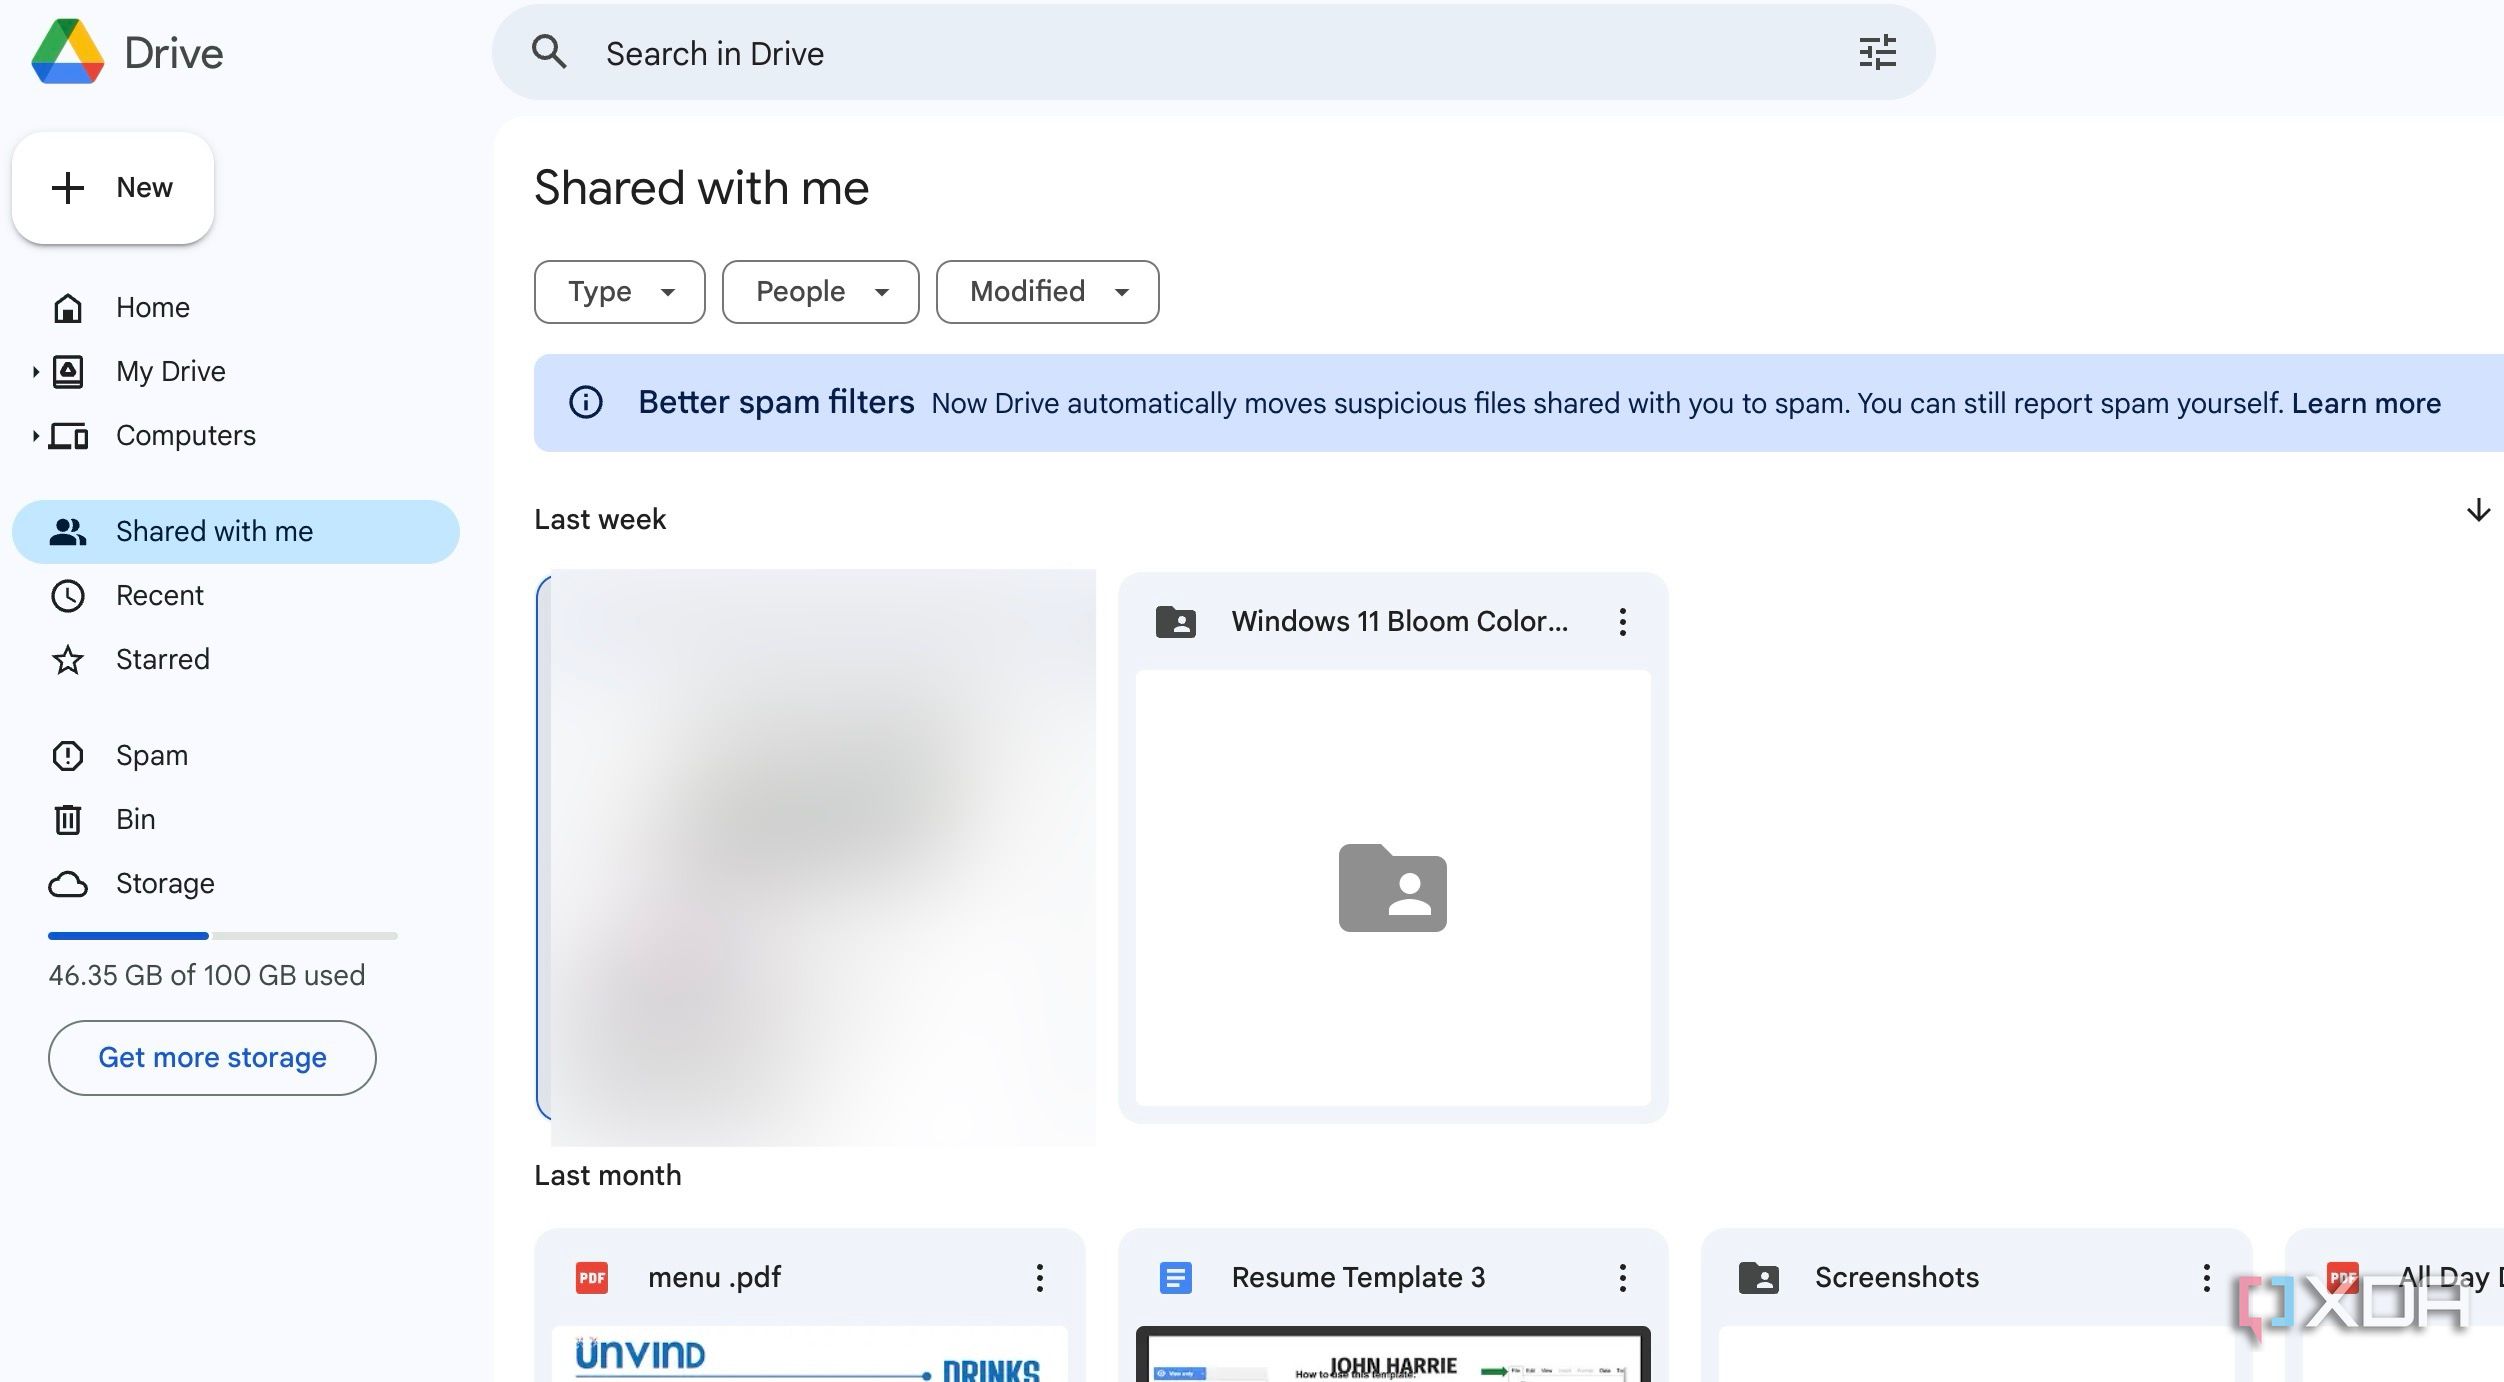Click the PDF icon of menu .pdf
This screenshot has height=1382, width=2504.
pos(592,1278)
